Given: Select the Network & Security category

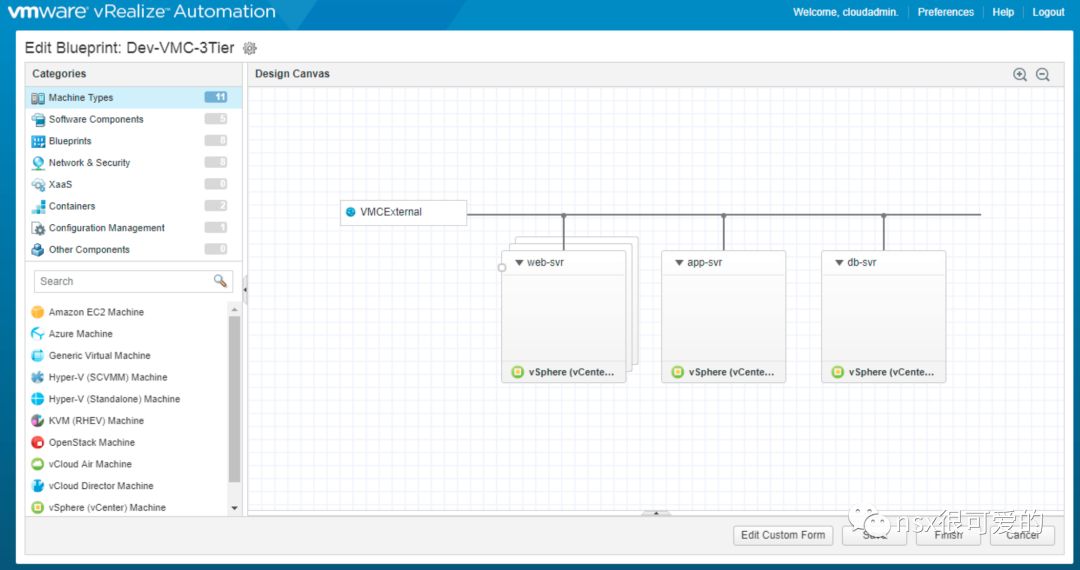Looking at the screenshot, I should (x=134, y=162).
